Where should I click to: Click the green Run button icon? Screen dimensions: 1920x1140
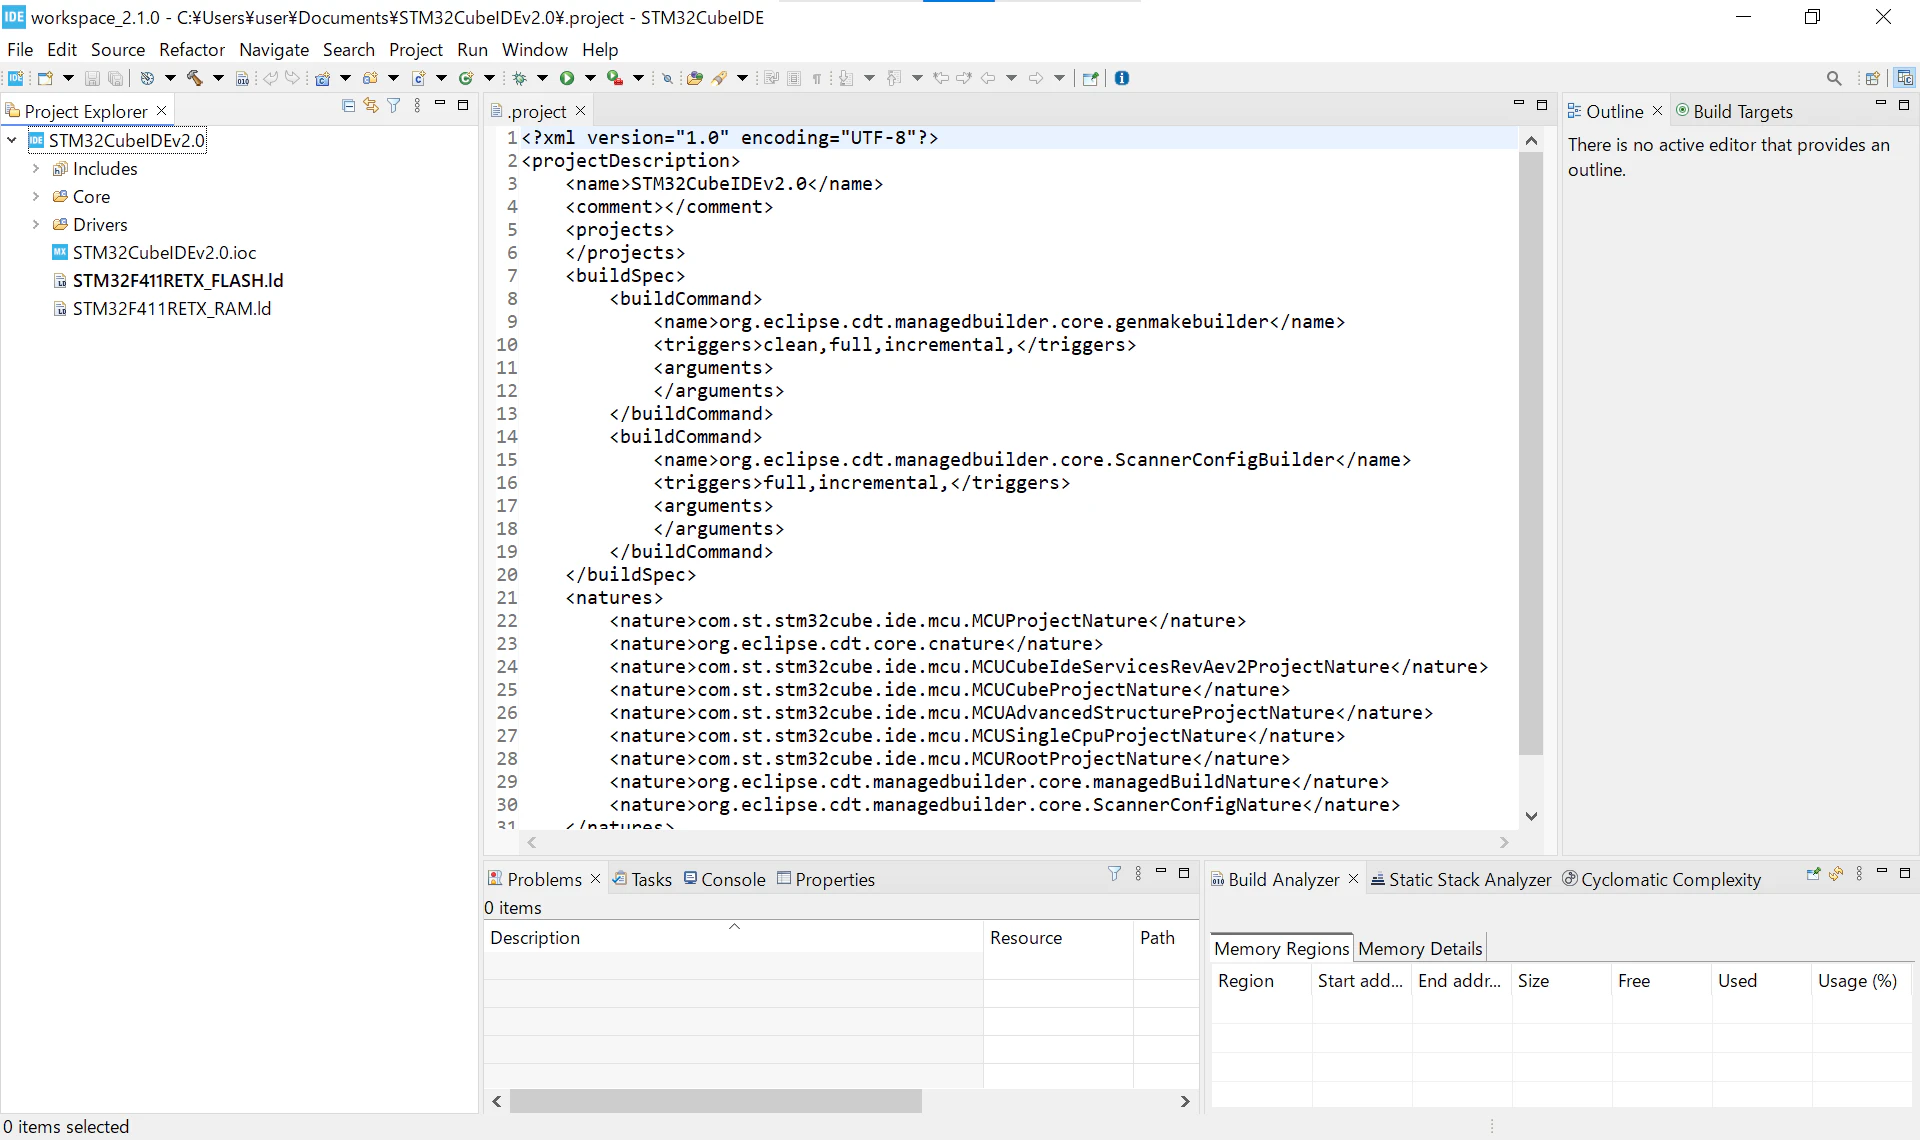567,78
